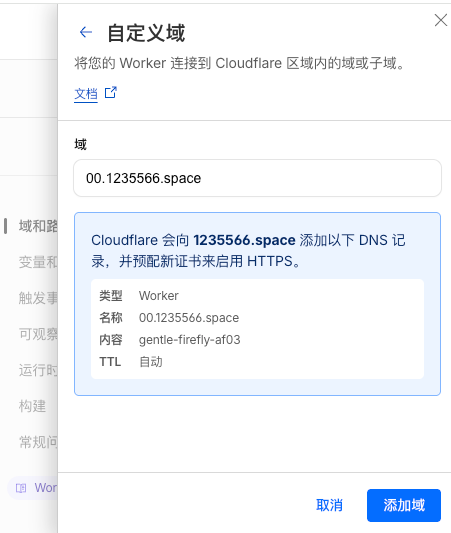Click the 00.1235566.space name in DNS record

189,318
